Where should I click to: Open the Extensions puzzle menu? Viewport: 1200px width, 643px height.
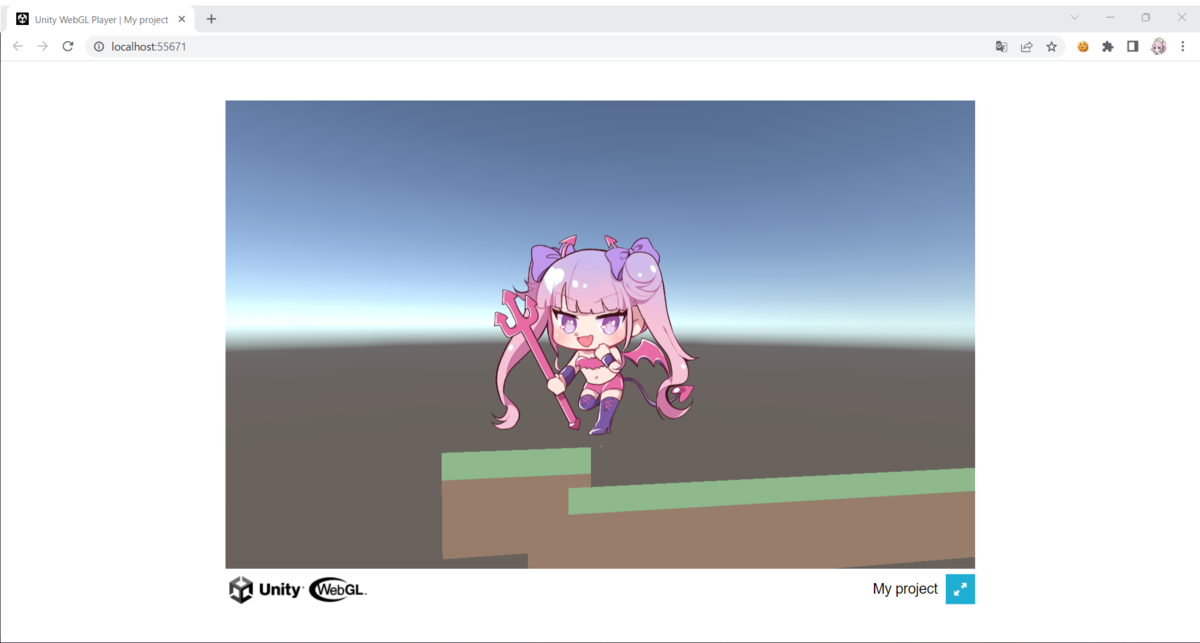[1107, 46]
